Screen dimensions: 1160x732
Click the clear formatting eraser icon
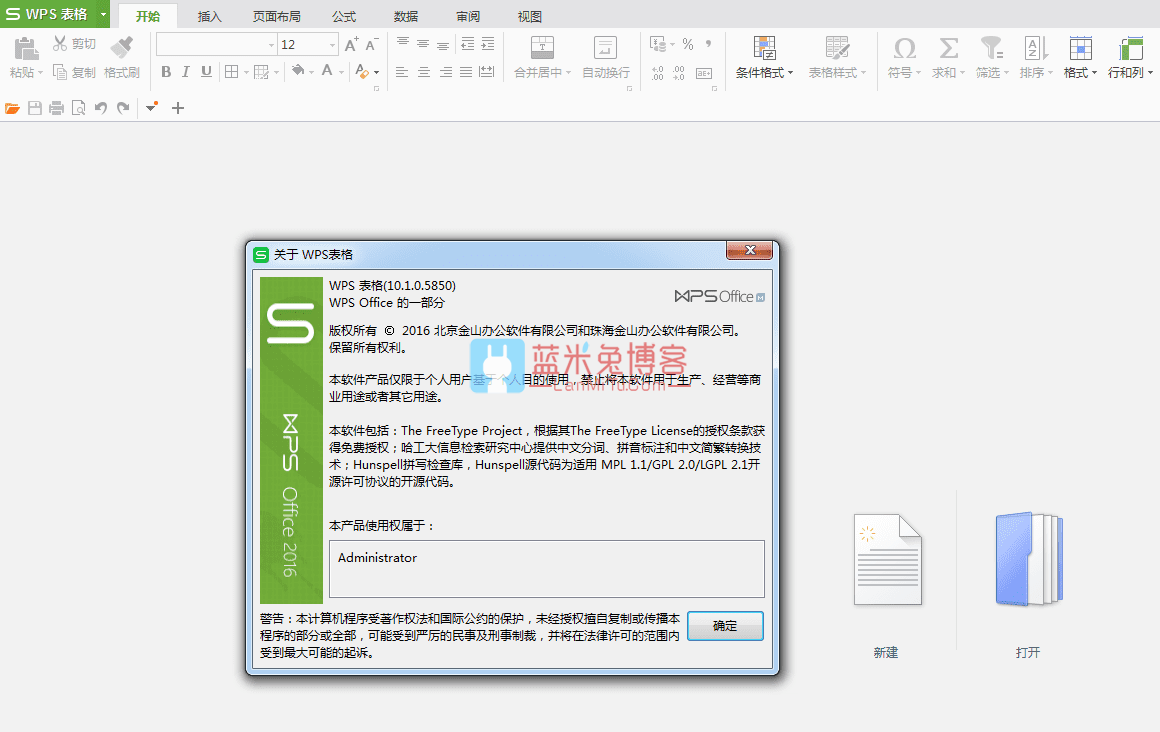point(362,71)
